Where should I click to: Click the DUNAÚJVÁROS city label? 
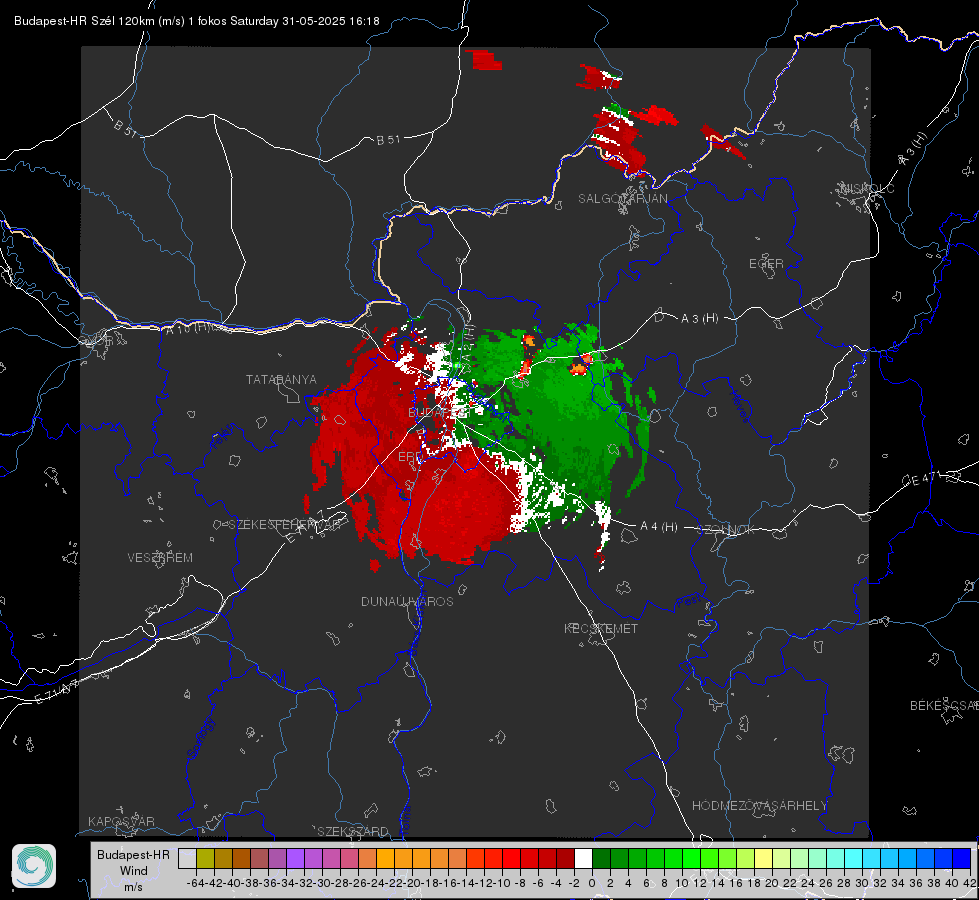(x=407, y=601)
